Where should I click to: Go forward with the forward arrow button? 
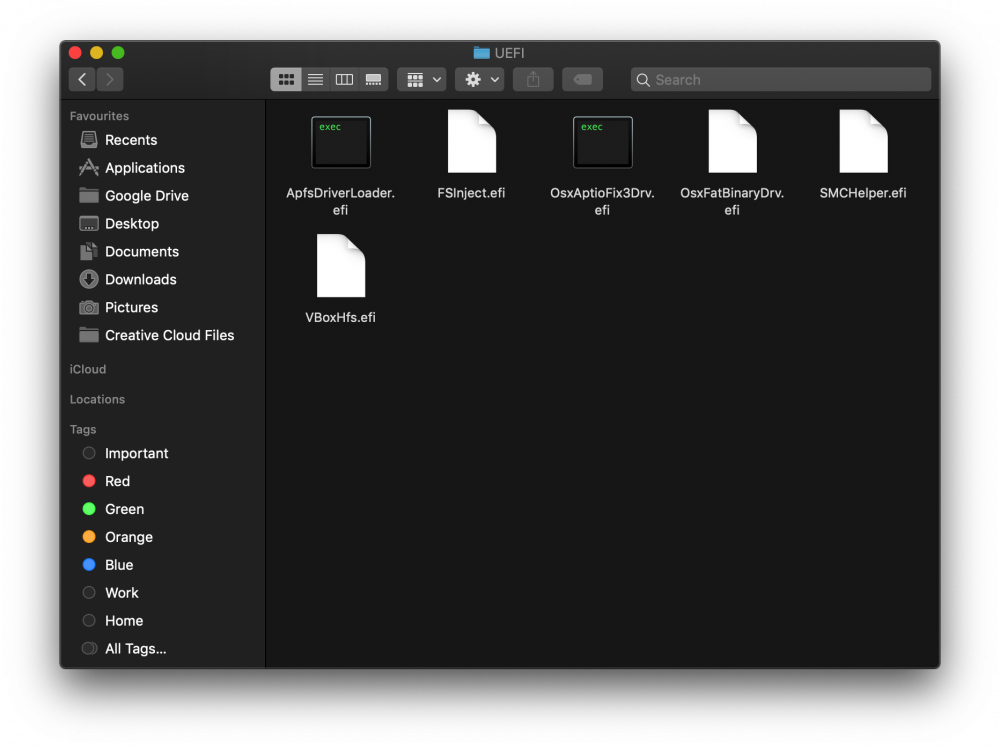(110, 80)
